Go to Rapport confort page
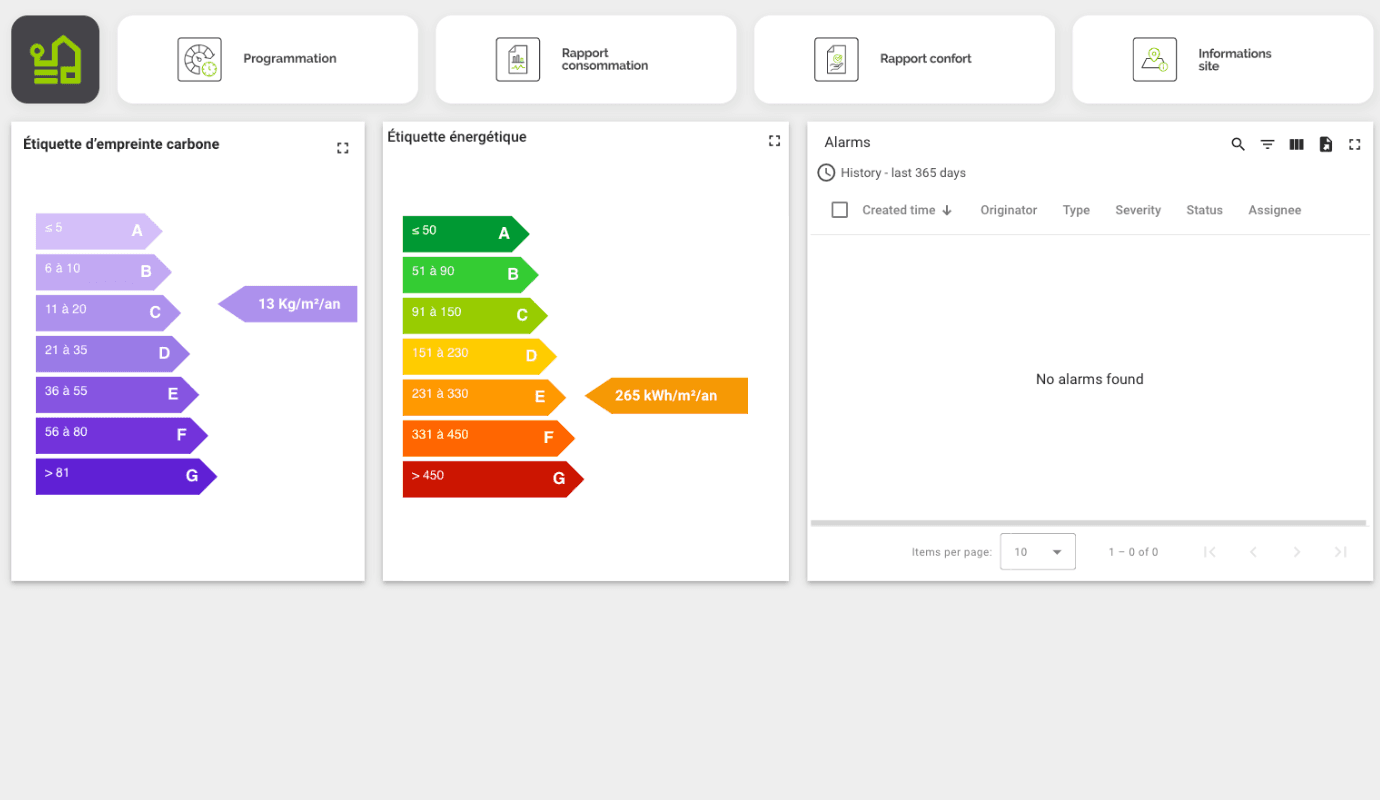1380x800 pixels. click(x=904, y=59)
